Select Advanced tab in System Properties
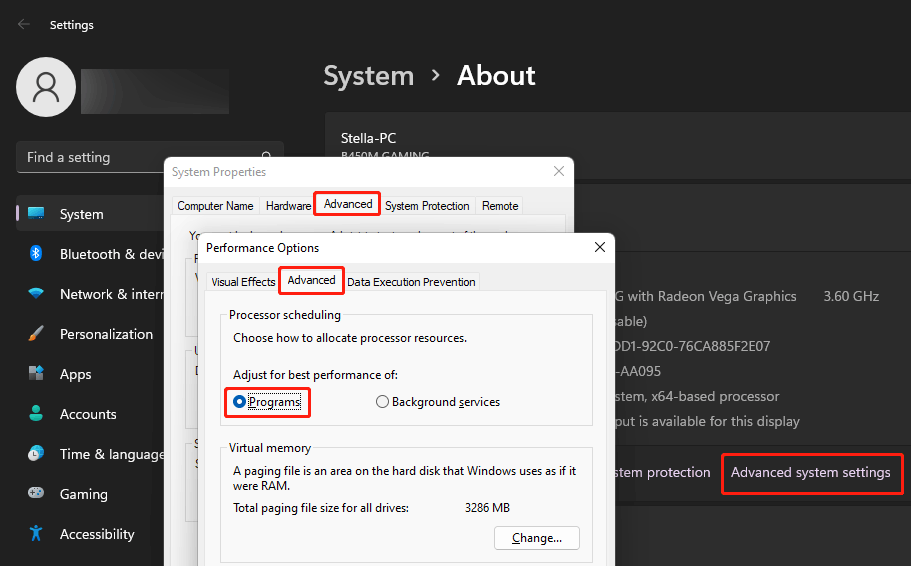The height and width of the screenshot is (566, 911). click(x=347, y=204)
